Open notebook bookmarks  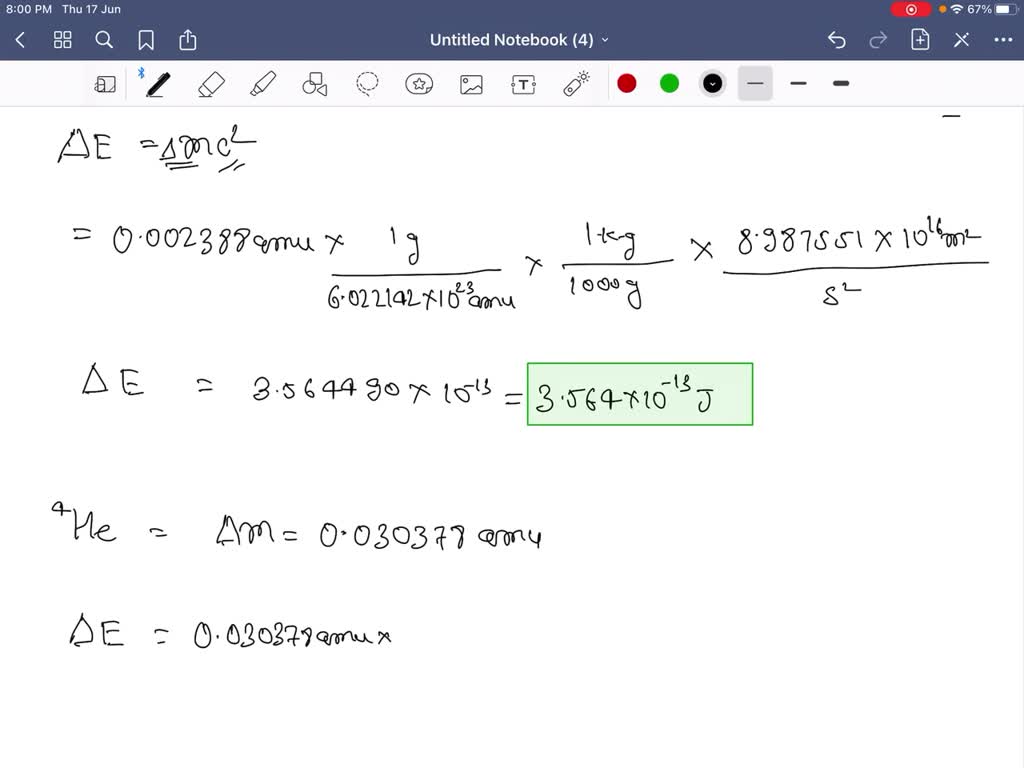click(146, 40)
